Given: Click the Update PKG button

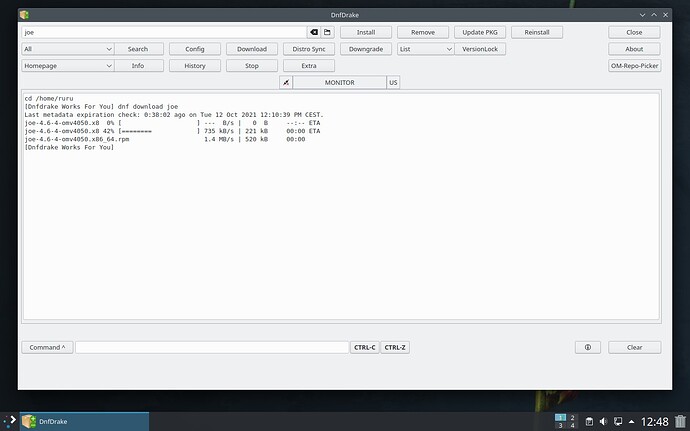Looking at the screenshot, I should tap(480, 32).
